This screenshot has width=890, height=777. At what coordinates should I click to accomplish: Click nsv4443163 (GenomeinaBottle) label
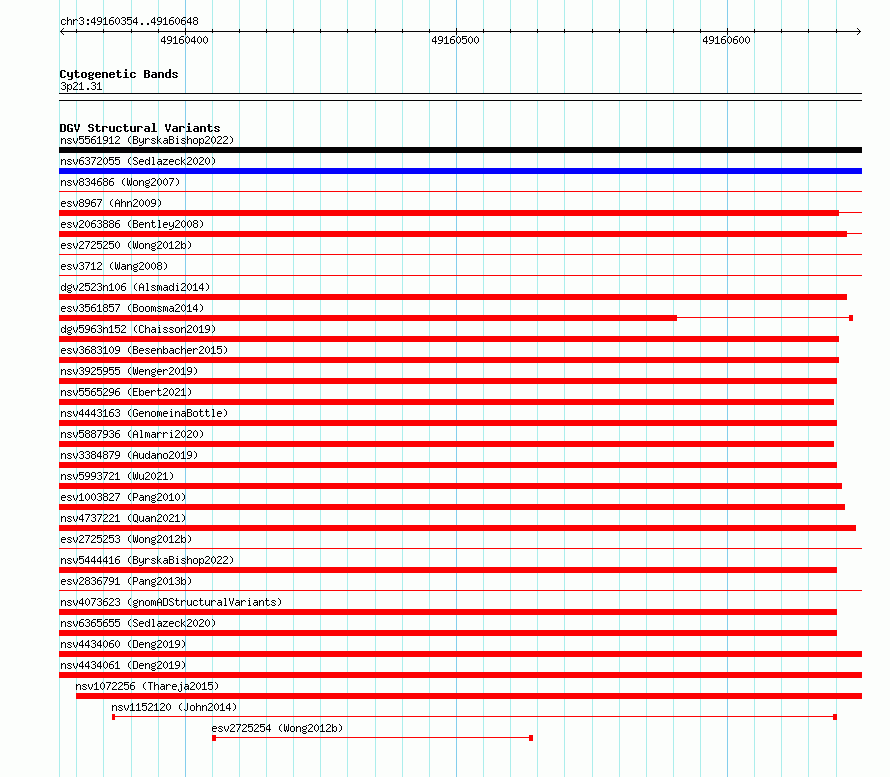144,413
